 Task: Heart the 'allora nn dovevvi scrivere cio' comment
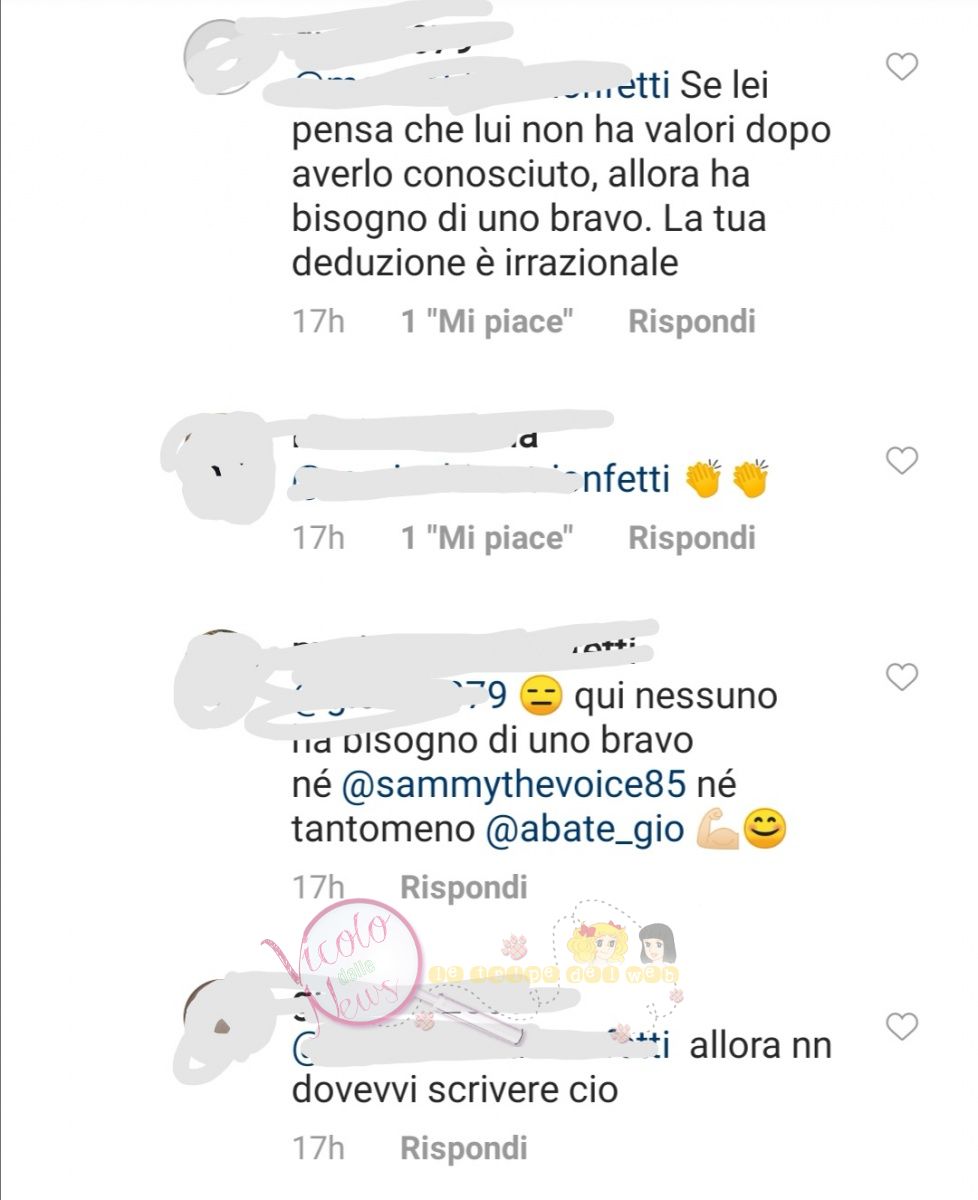(x=902, y=1027)
